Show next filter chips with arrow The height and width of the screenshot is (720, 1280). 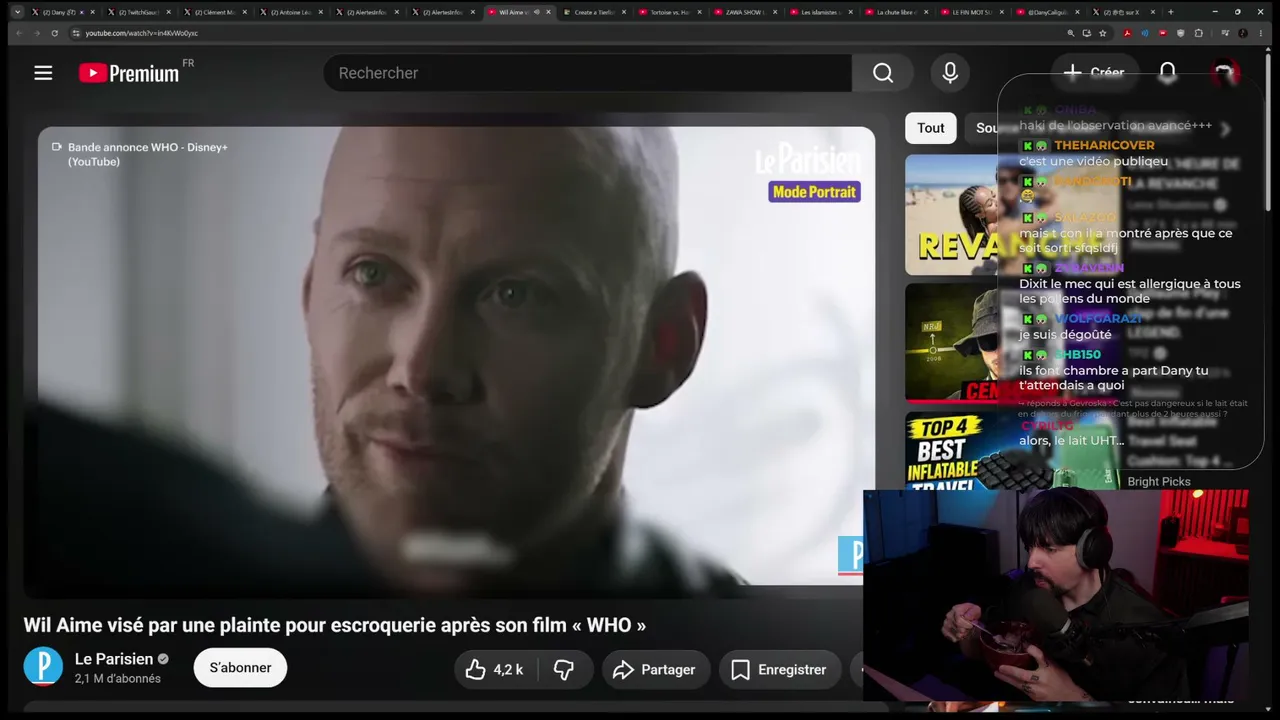pyautogui.click(x=1225, y=128)
